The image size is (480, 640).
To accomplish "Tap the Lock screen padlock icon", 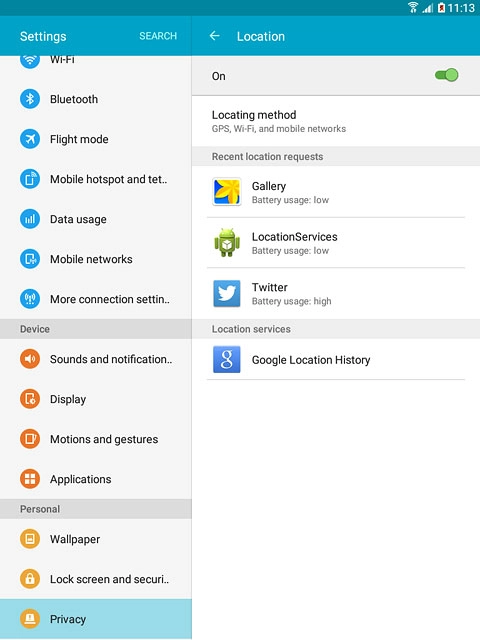I will point(30,579).
